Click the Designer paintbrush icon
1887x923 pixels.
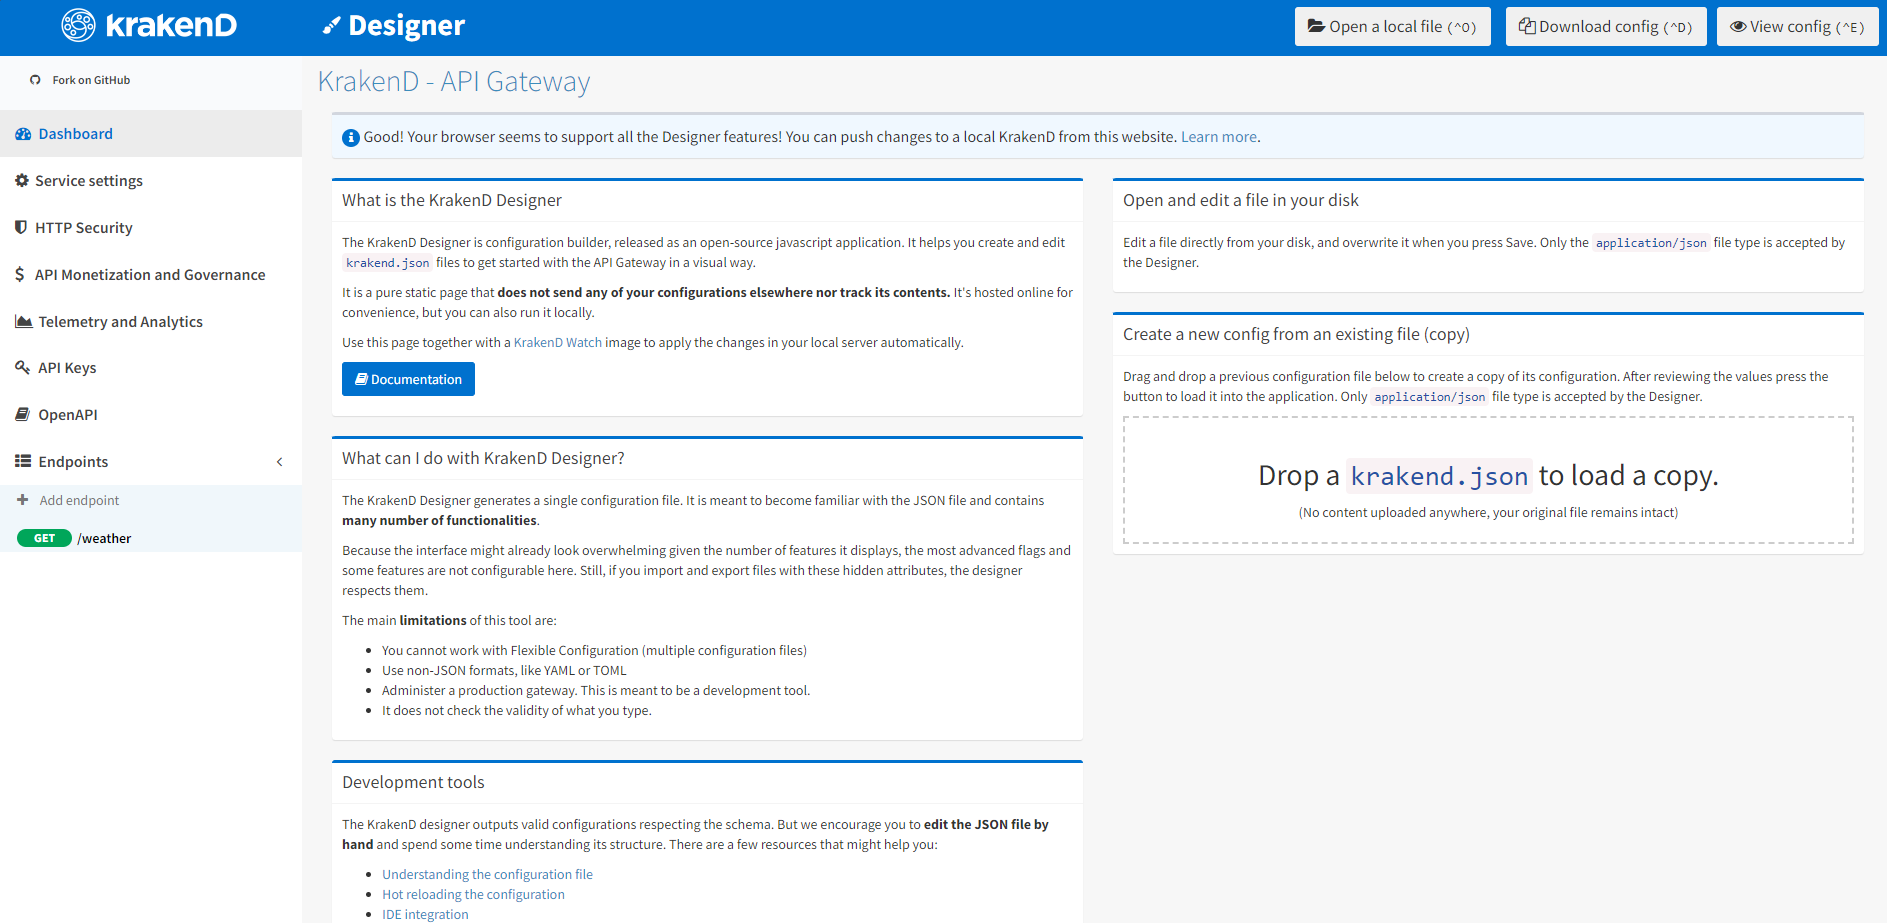[331, 26]
